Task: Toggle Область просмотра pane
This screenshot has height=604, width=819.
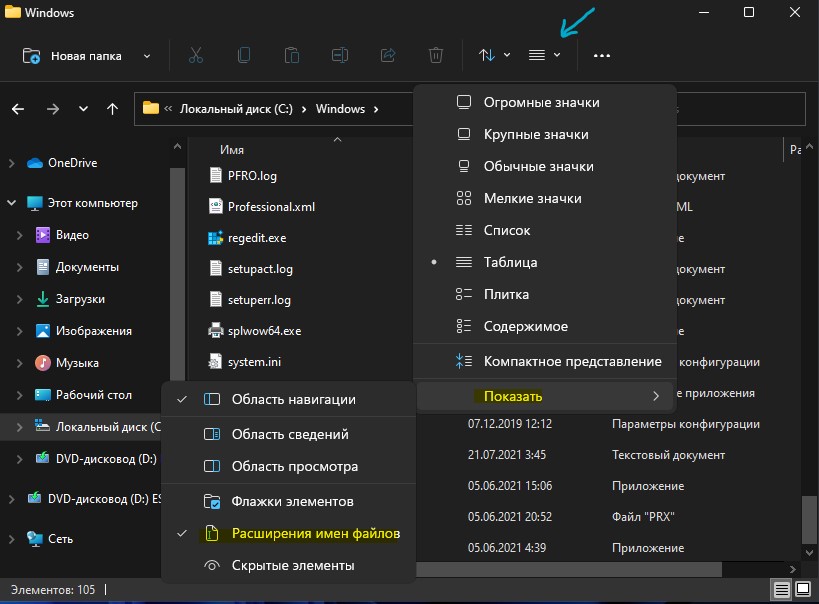Action: coord(288,466)
